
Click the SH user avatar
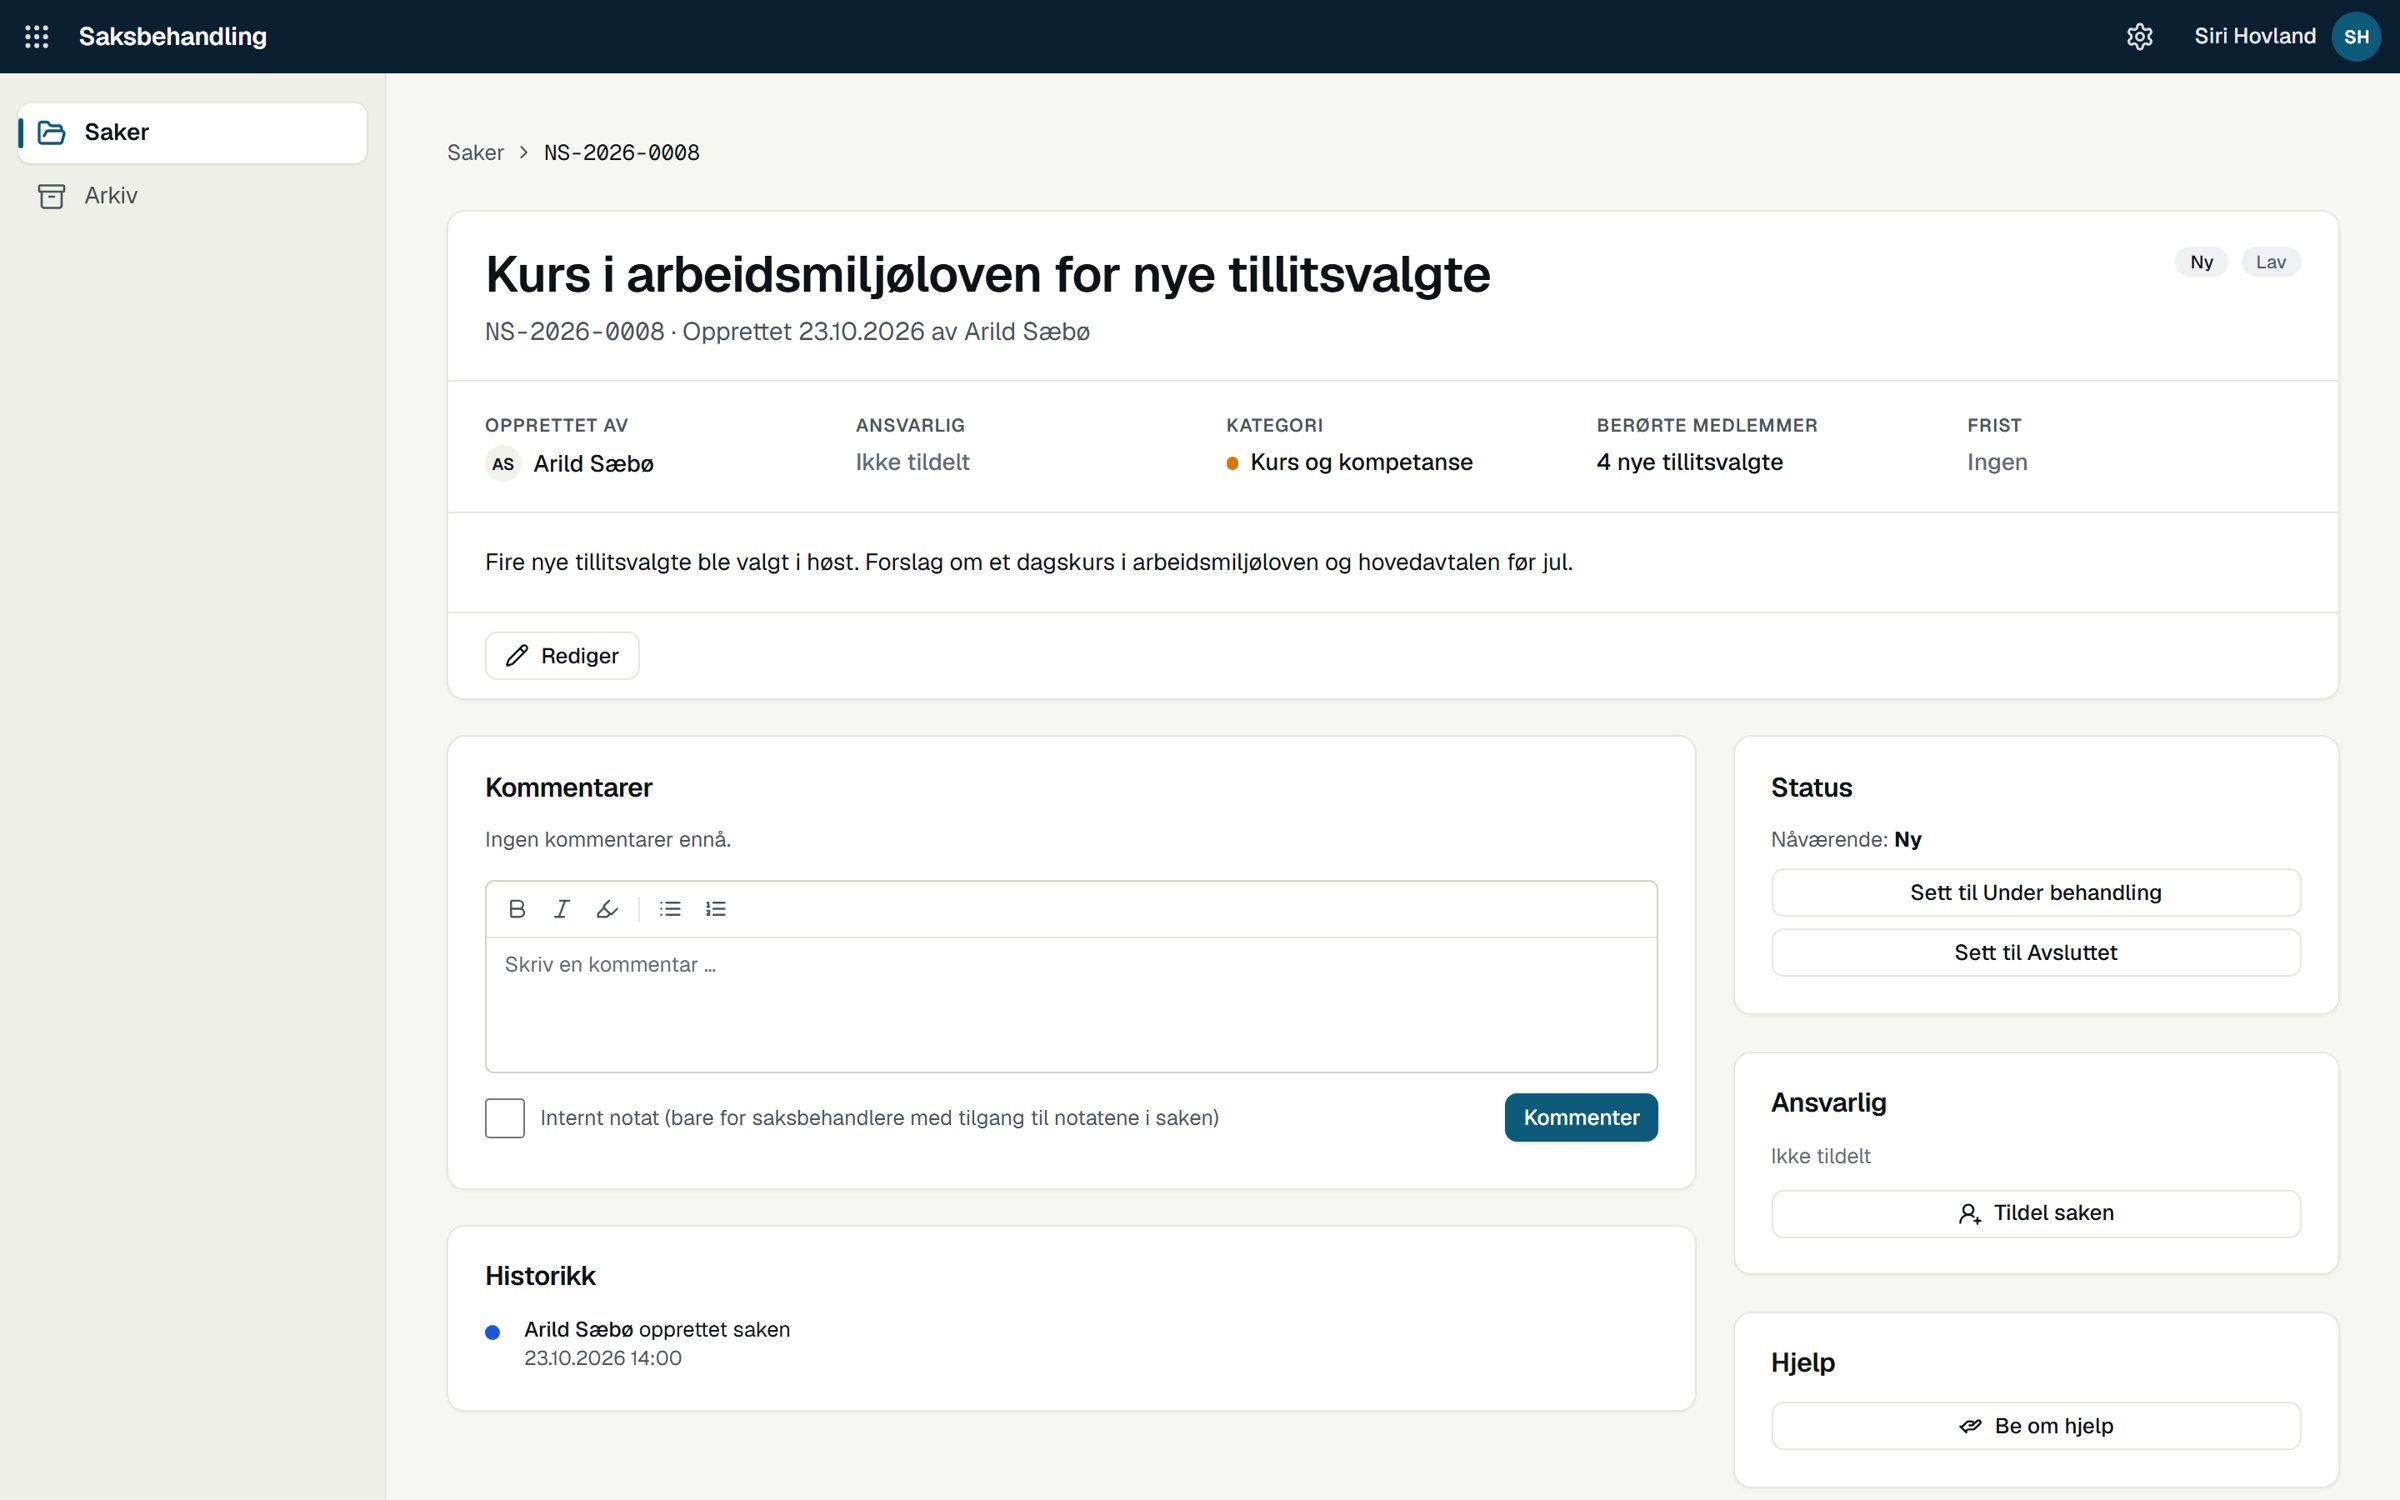(2356, 37)
